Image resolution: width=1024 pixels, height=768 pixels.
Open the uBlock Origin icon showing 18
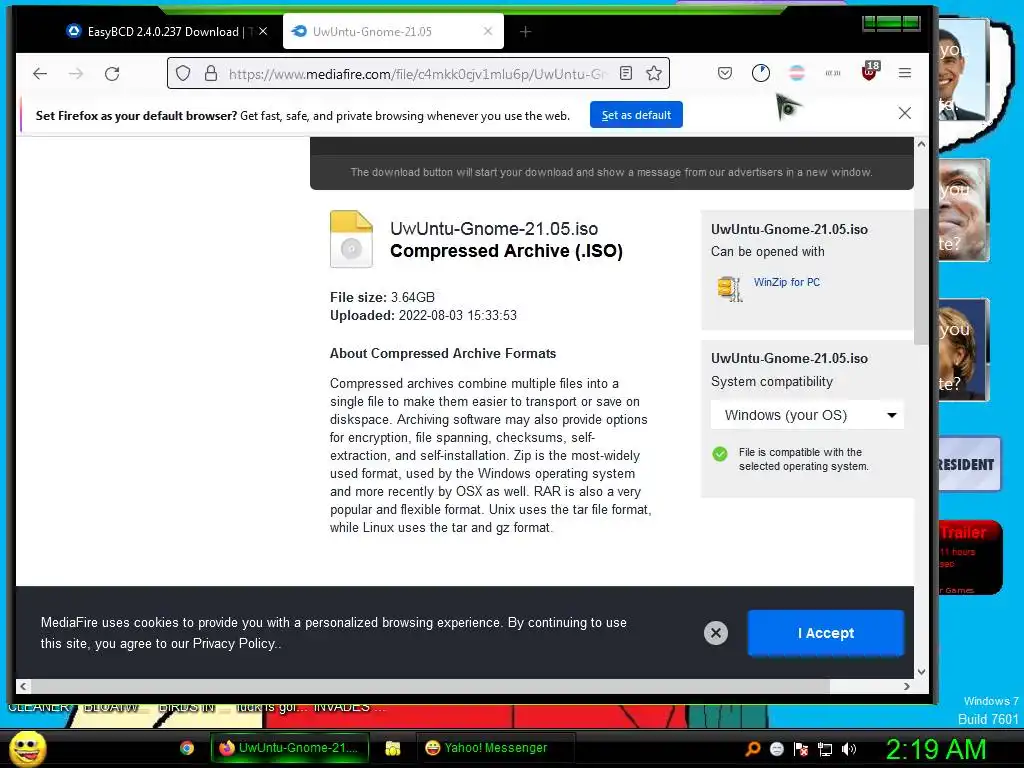[x=870, y=71]
